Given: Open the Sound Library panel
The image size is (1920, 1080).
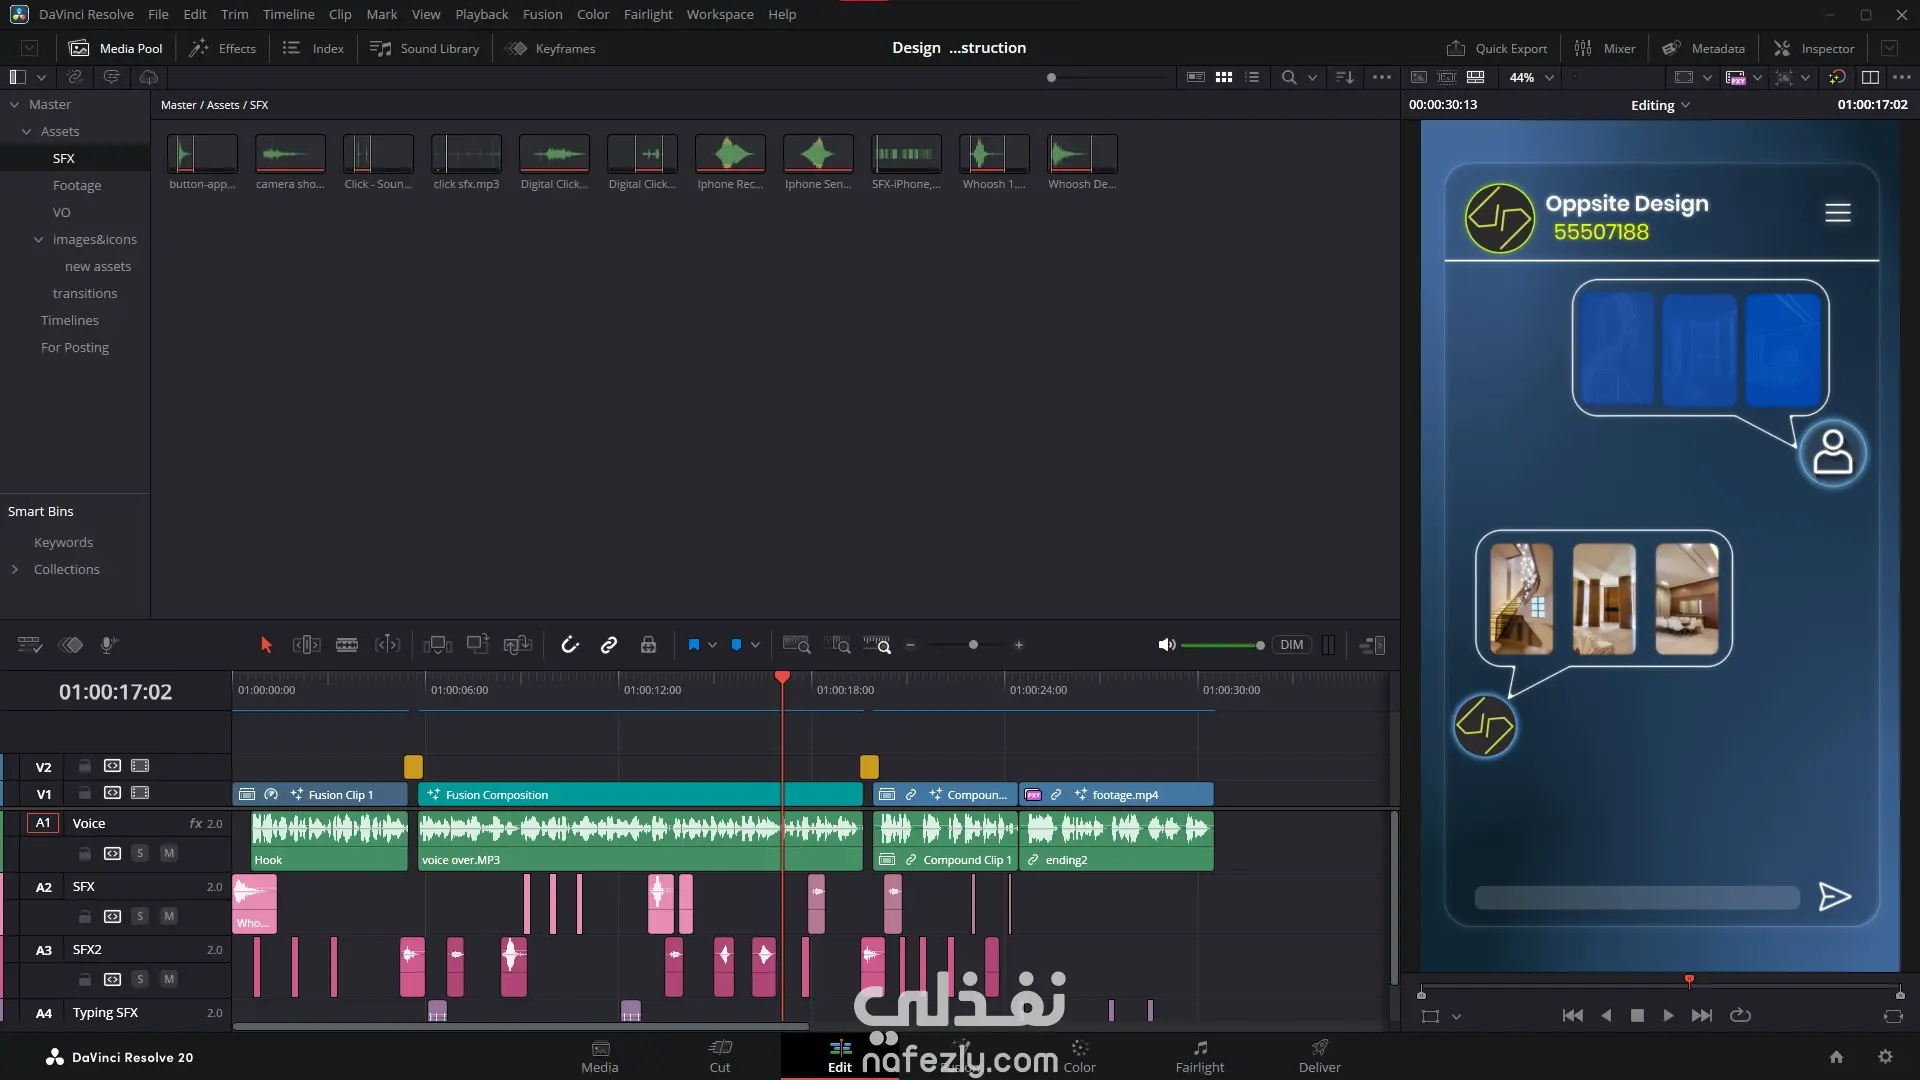Looking at the screenshot, I should pyautogui.click(x=425, y=48).
